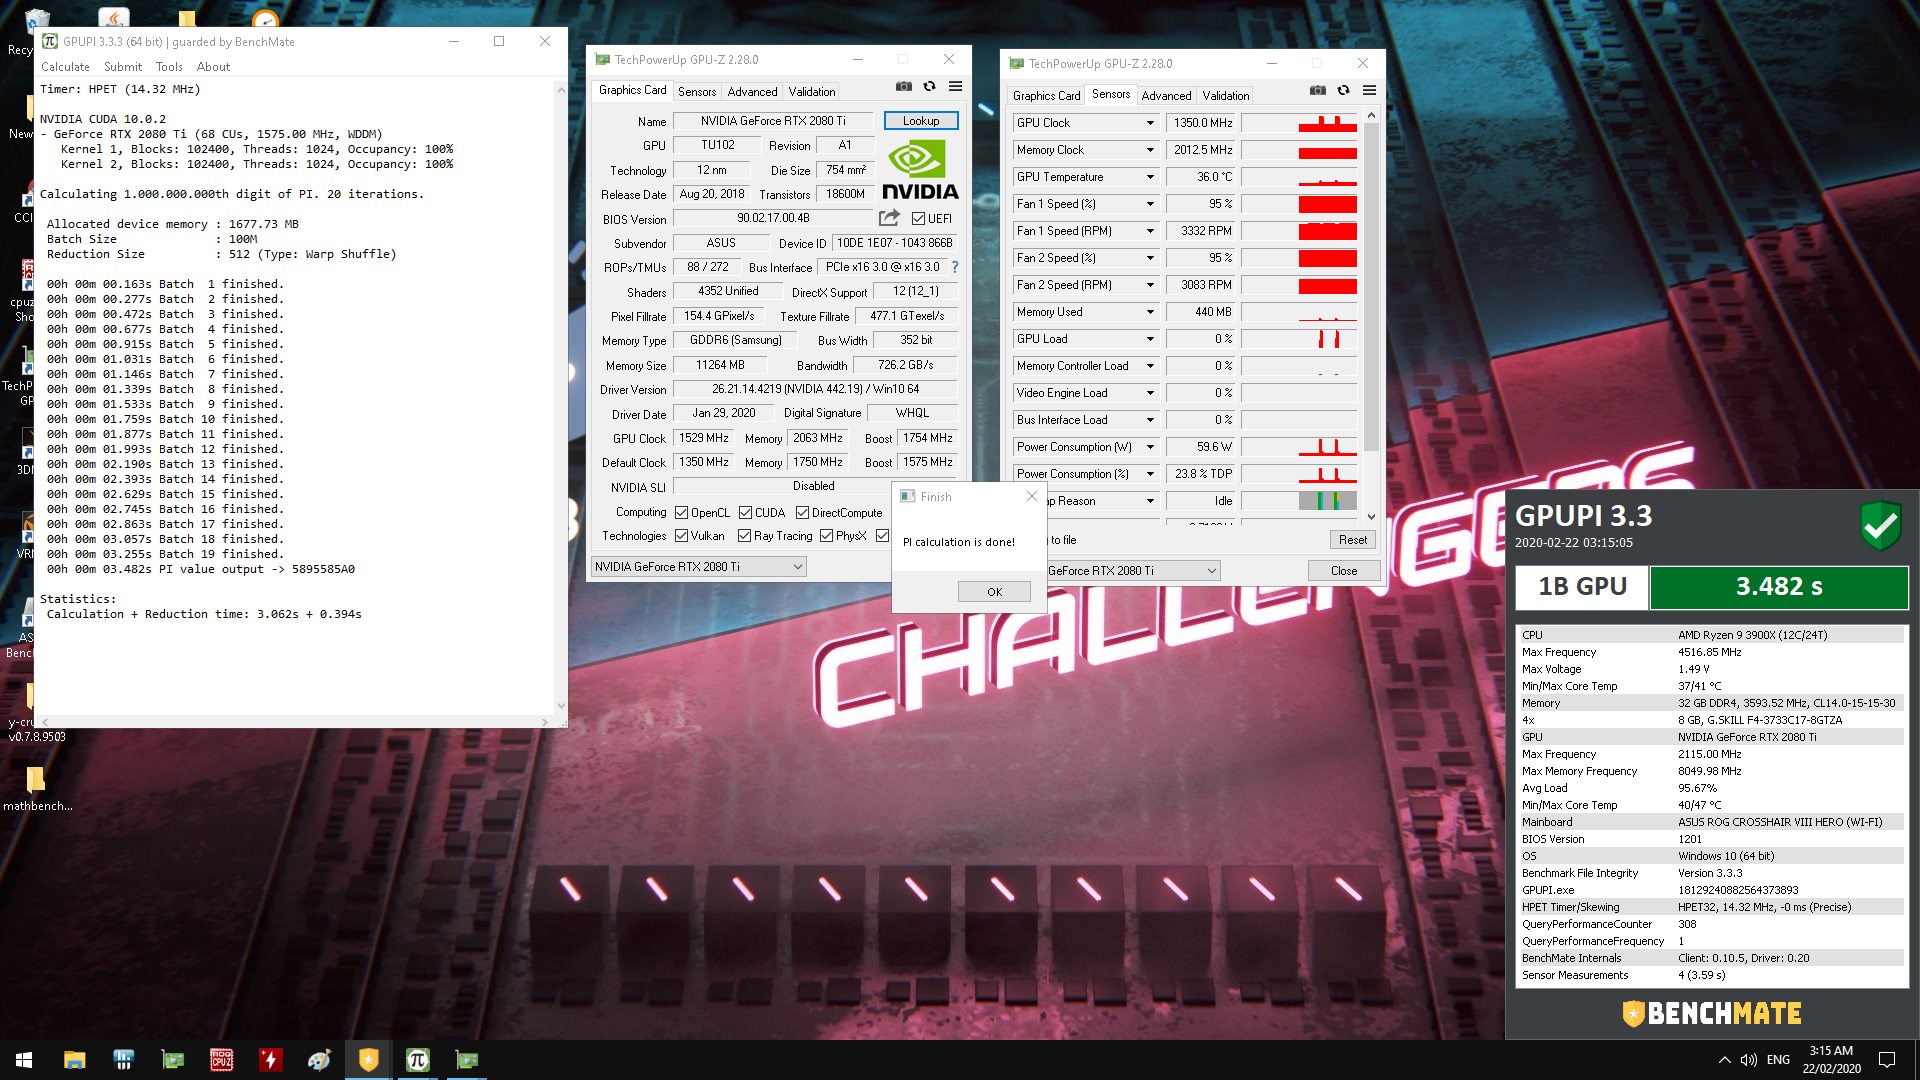The height and width of the screenshot is (1080, 1920).
Task: Open the About menu in GPUPI
Action: [x=213, y=67]
